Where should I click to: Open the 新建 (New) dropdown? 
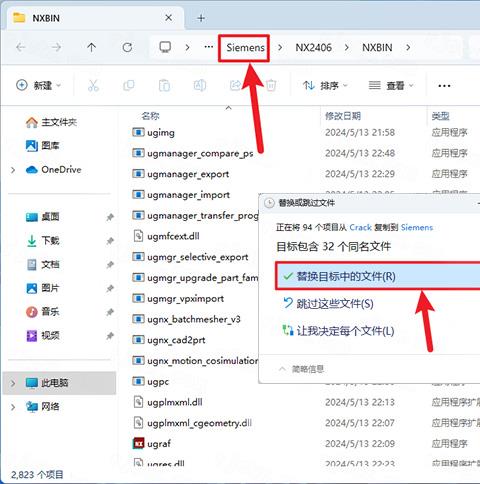(x=39, y=86)
